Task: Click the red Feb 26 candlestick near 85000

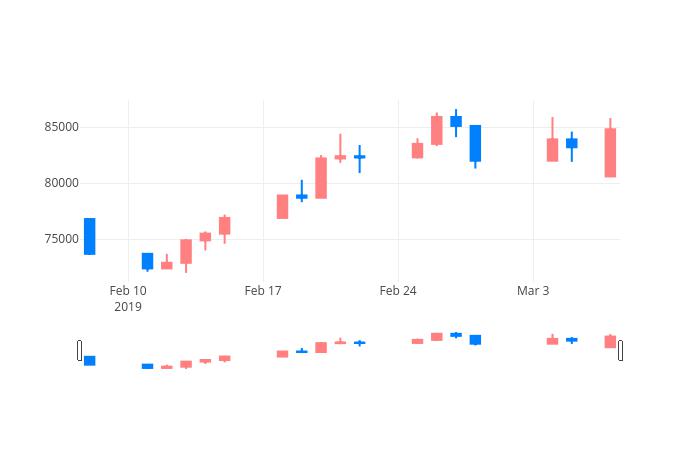Action: tap(437, 130)
